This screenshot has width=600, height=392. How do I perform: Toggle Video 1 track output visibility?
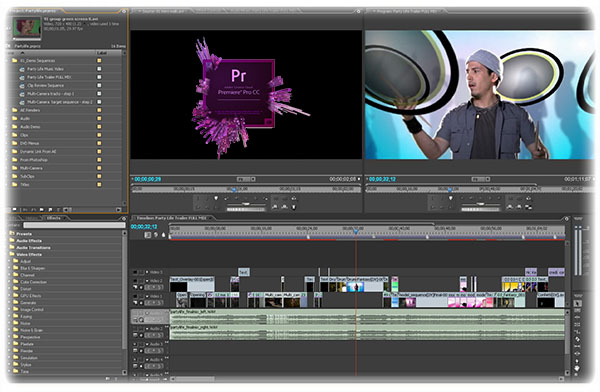click(135, 296)
